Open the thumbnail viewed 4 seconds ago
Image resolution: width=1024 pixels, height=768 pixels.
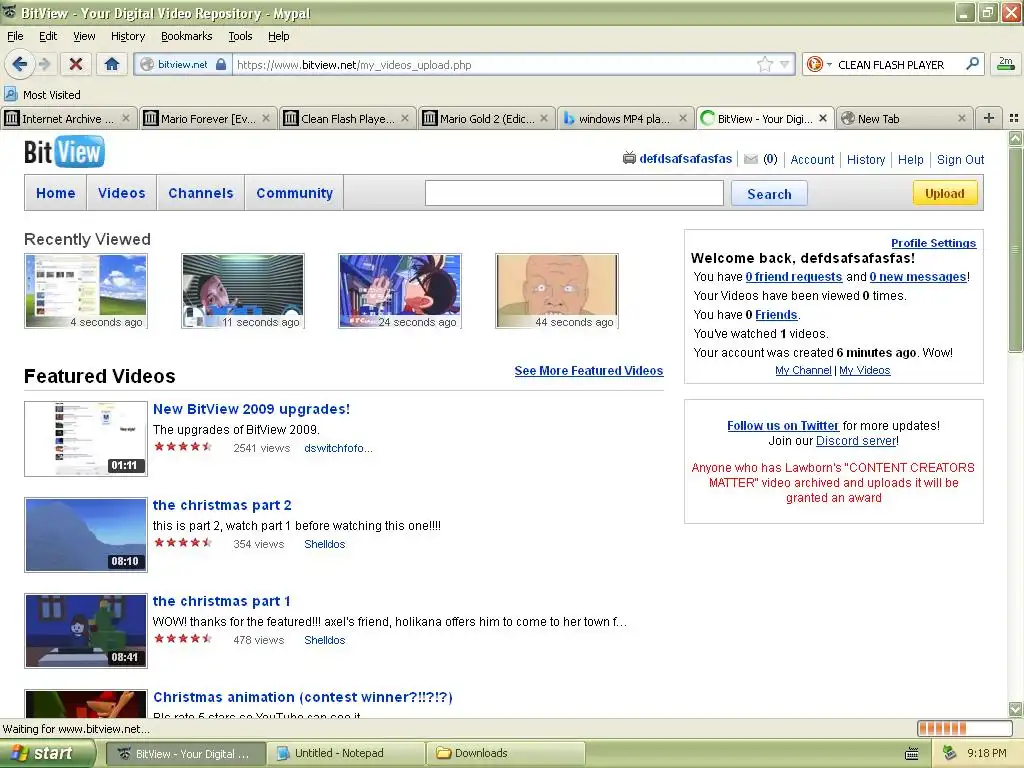click(86, 291)
